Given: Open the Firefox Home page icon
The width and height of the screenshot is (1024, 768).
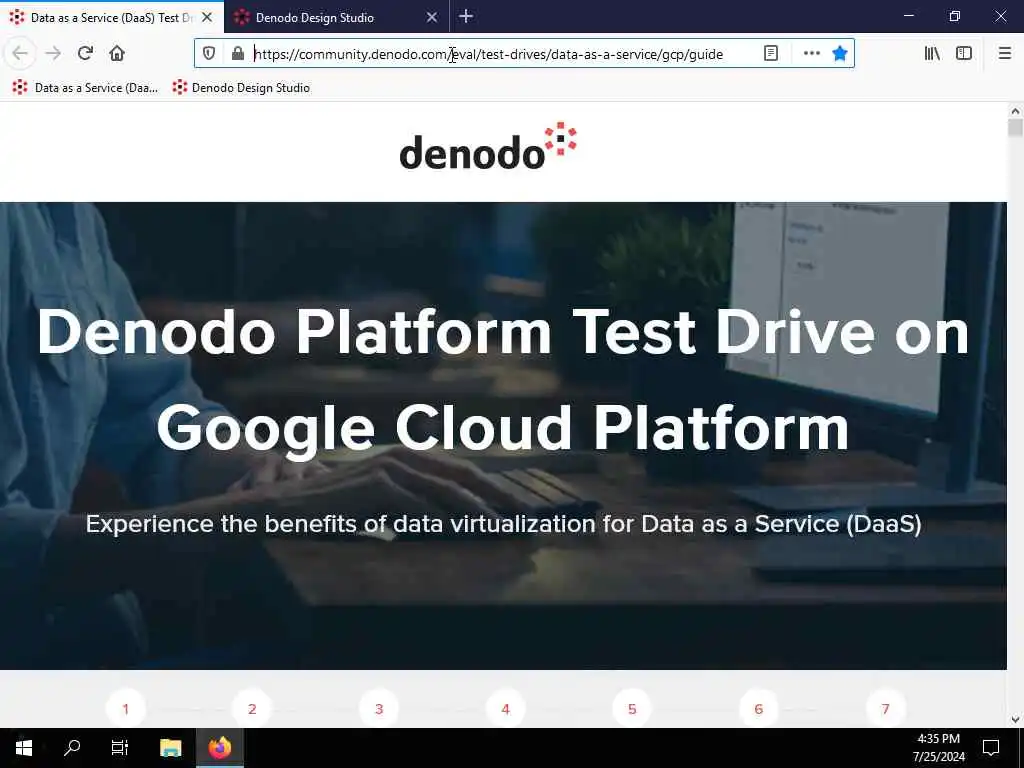Looking at the screenshot, I should (117, 53).
